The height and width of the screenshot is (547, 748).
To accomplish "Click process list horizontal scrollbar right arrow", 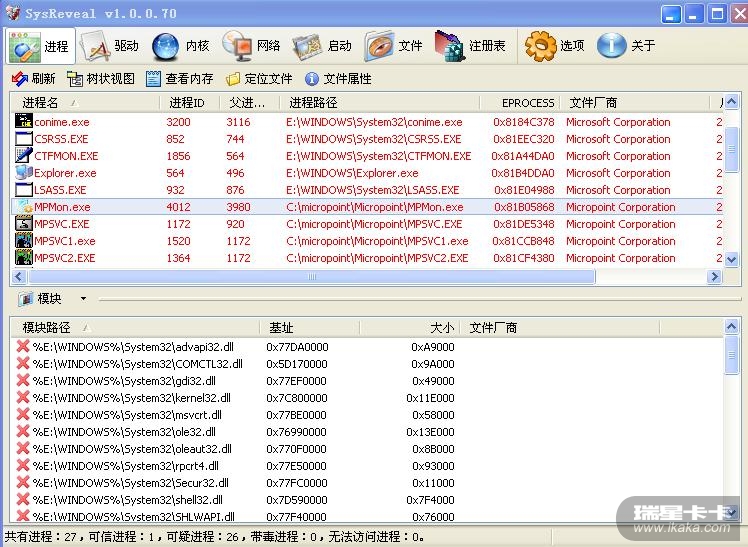I will pos(714,277).
